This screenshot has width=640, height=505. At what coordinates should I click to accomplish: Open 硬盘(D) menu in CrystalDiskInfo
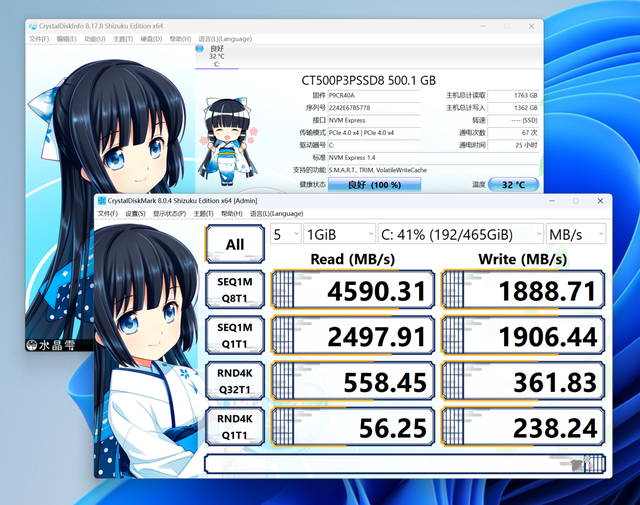(151, 39)
